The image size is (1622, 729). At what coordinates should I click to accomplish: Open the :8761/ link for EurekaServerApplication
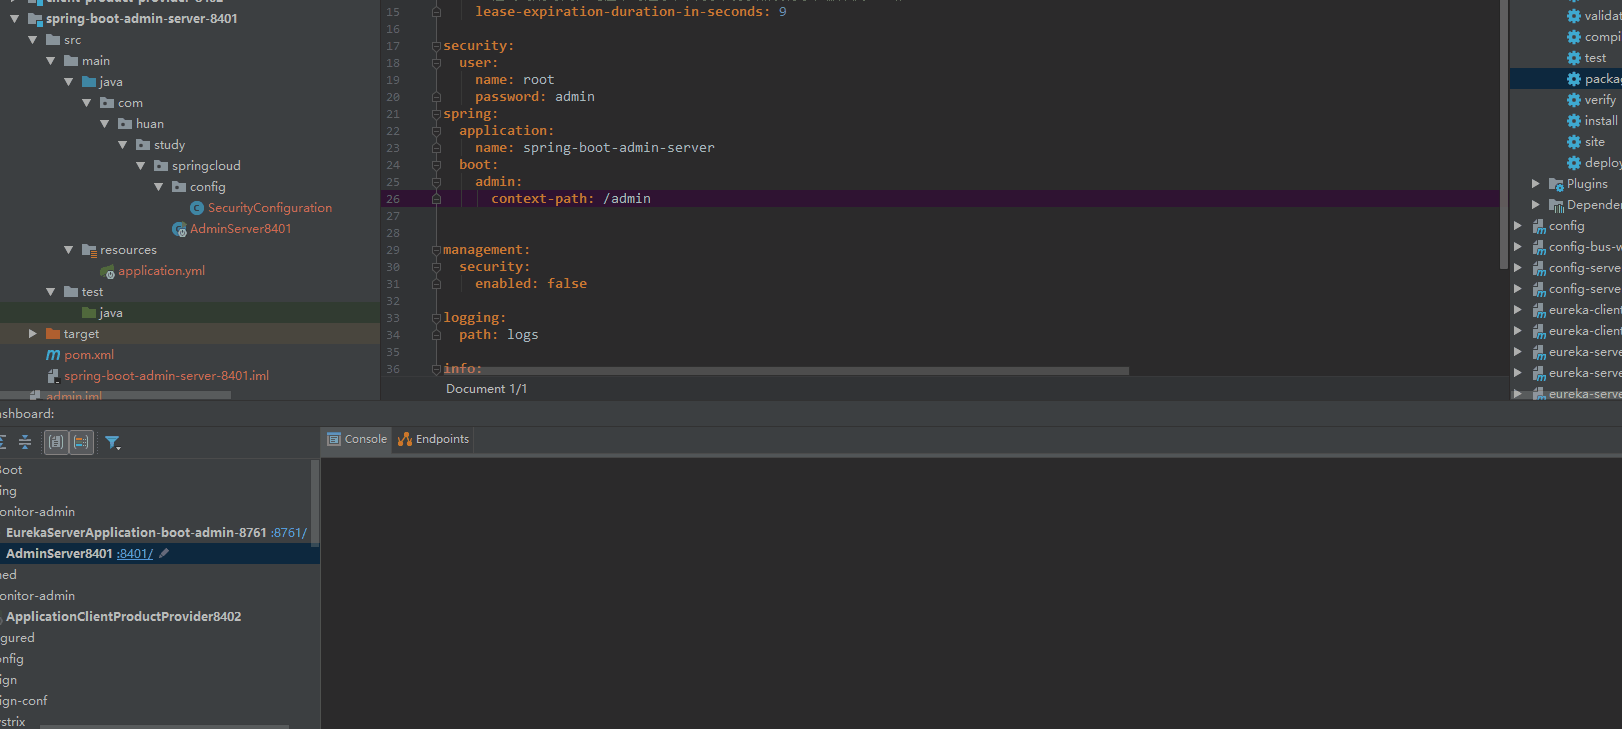[289, 533]
